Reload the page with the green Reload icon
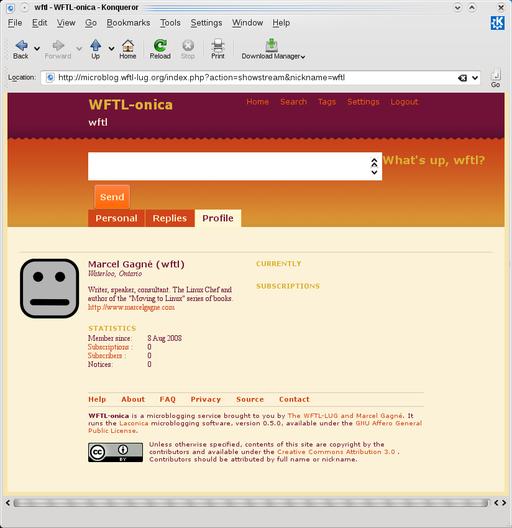The height and width of the screenshot is (528, 512). point(160,45)
